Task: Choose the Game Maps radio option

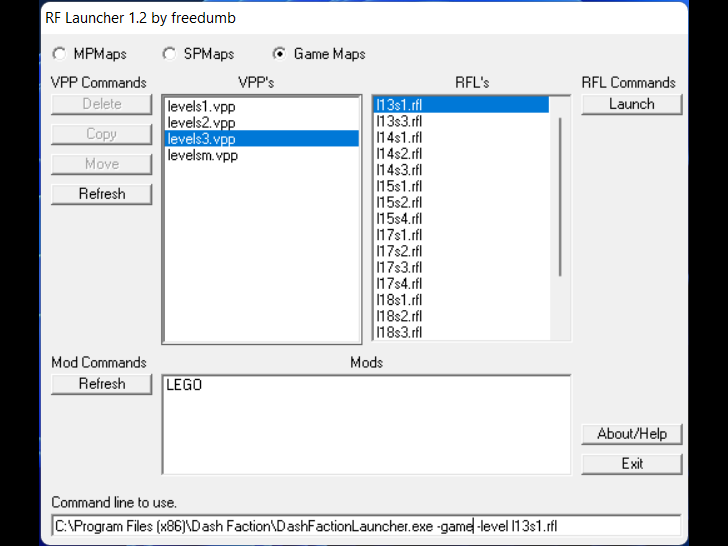Action: [279, 54]
